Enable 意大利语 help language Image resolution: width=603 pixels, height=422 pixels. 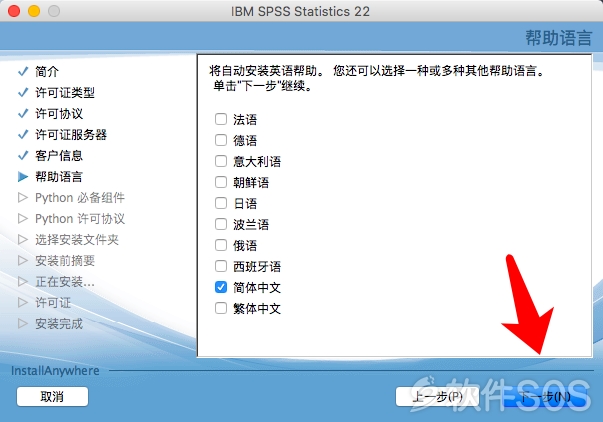coord(221,161)
